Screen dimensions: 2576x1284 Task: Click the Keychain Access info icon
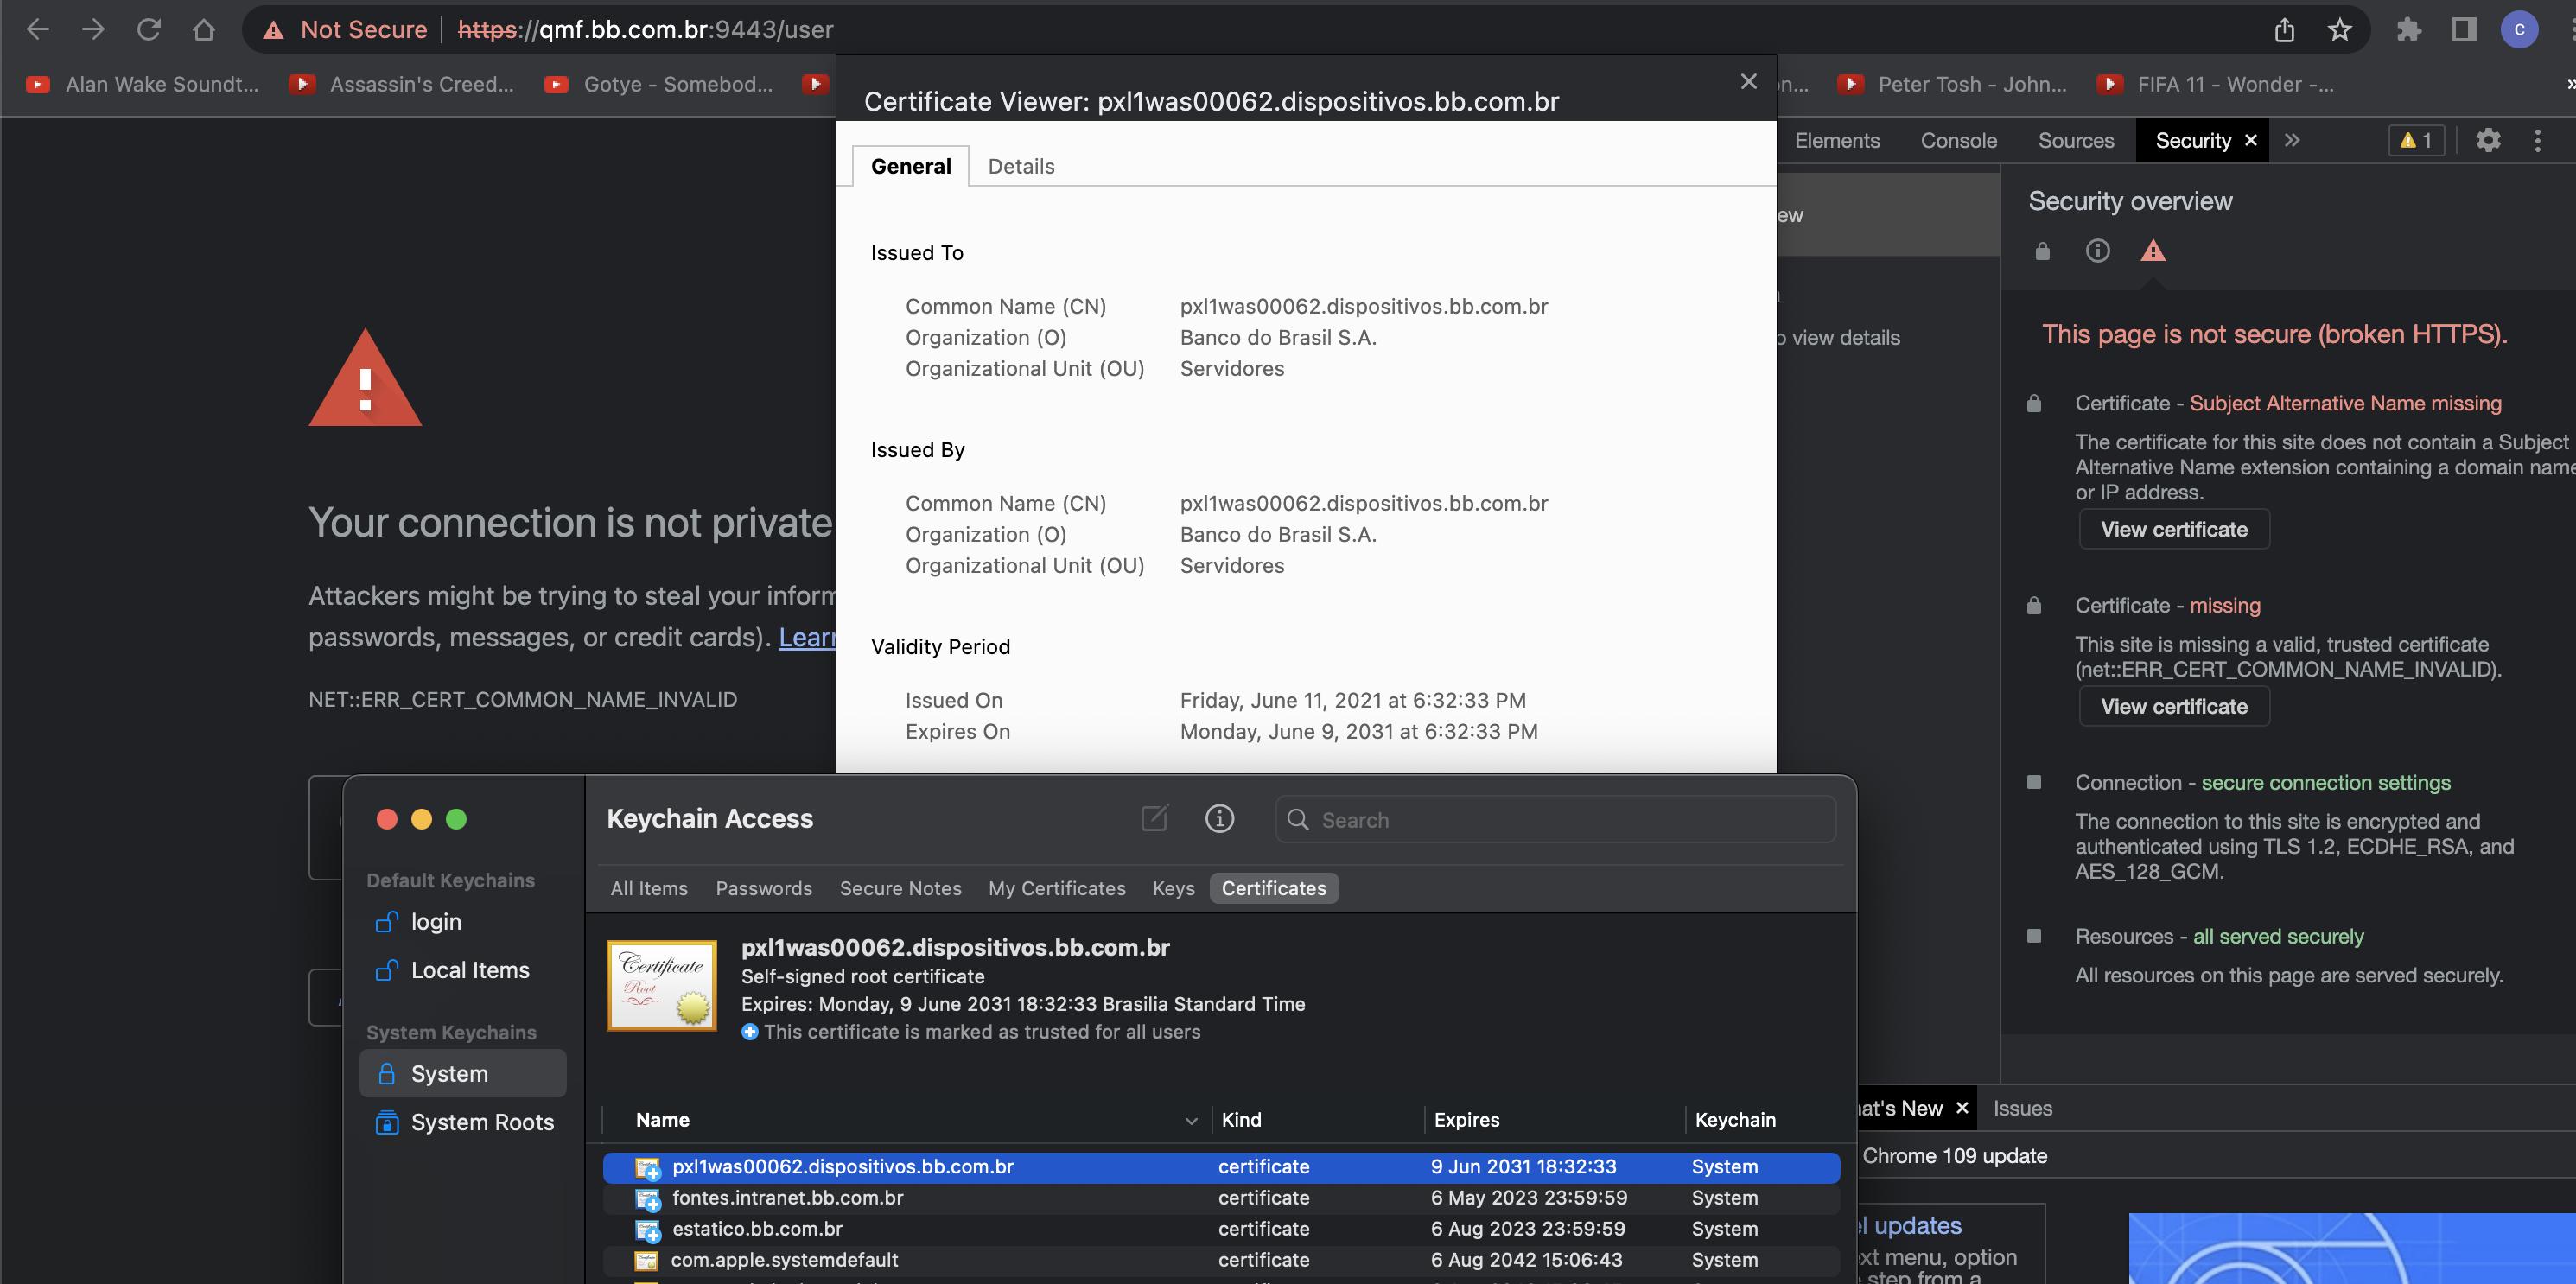pos(1219,819)
